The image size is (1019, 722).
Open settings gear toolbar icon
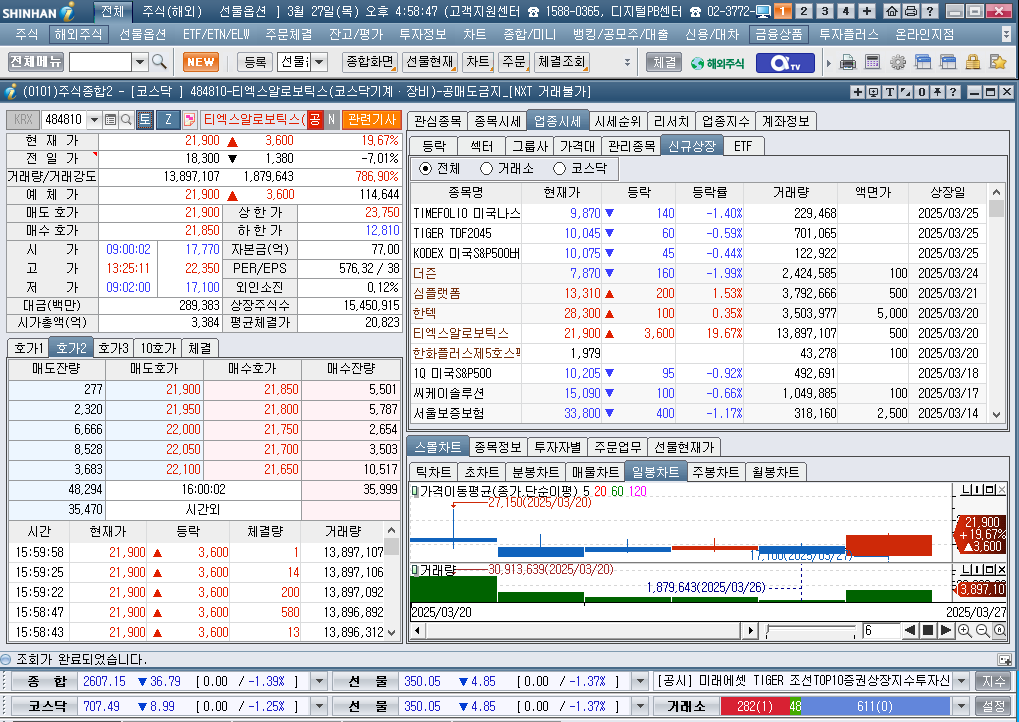(x=897, y=62)
